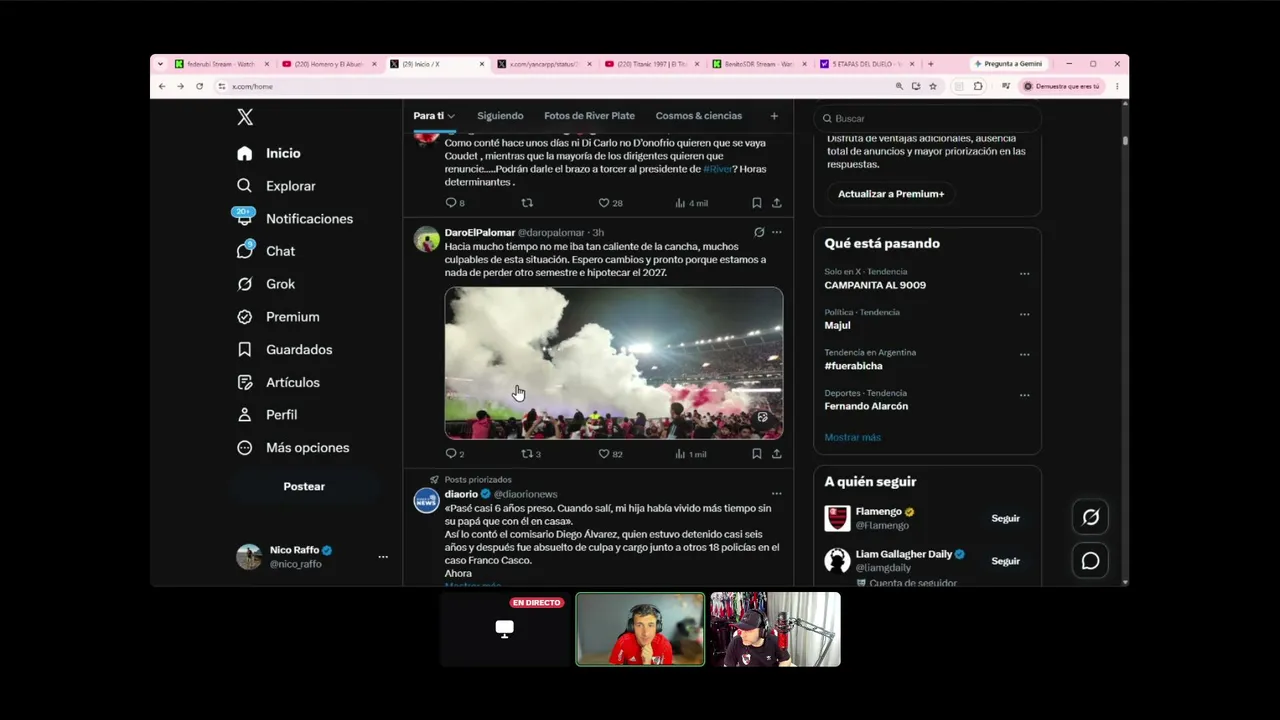
Task: Switch to the Titanic 1997 browser tab
Action: click(x=652, y=64)
